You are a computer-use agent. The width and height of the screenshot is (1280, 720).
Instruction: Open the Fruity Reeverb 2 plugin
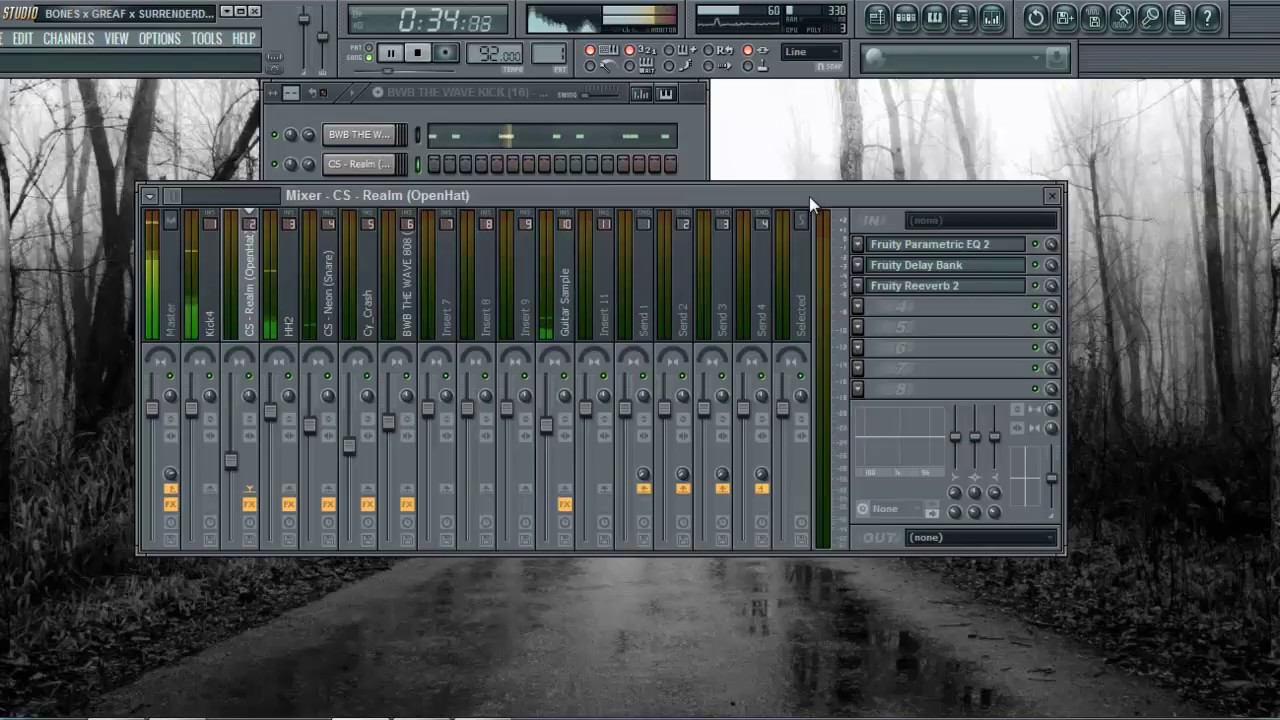point(946,286)
